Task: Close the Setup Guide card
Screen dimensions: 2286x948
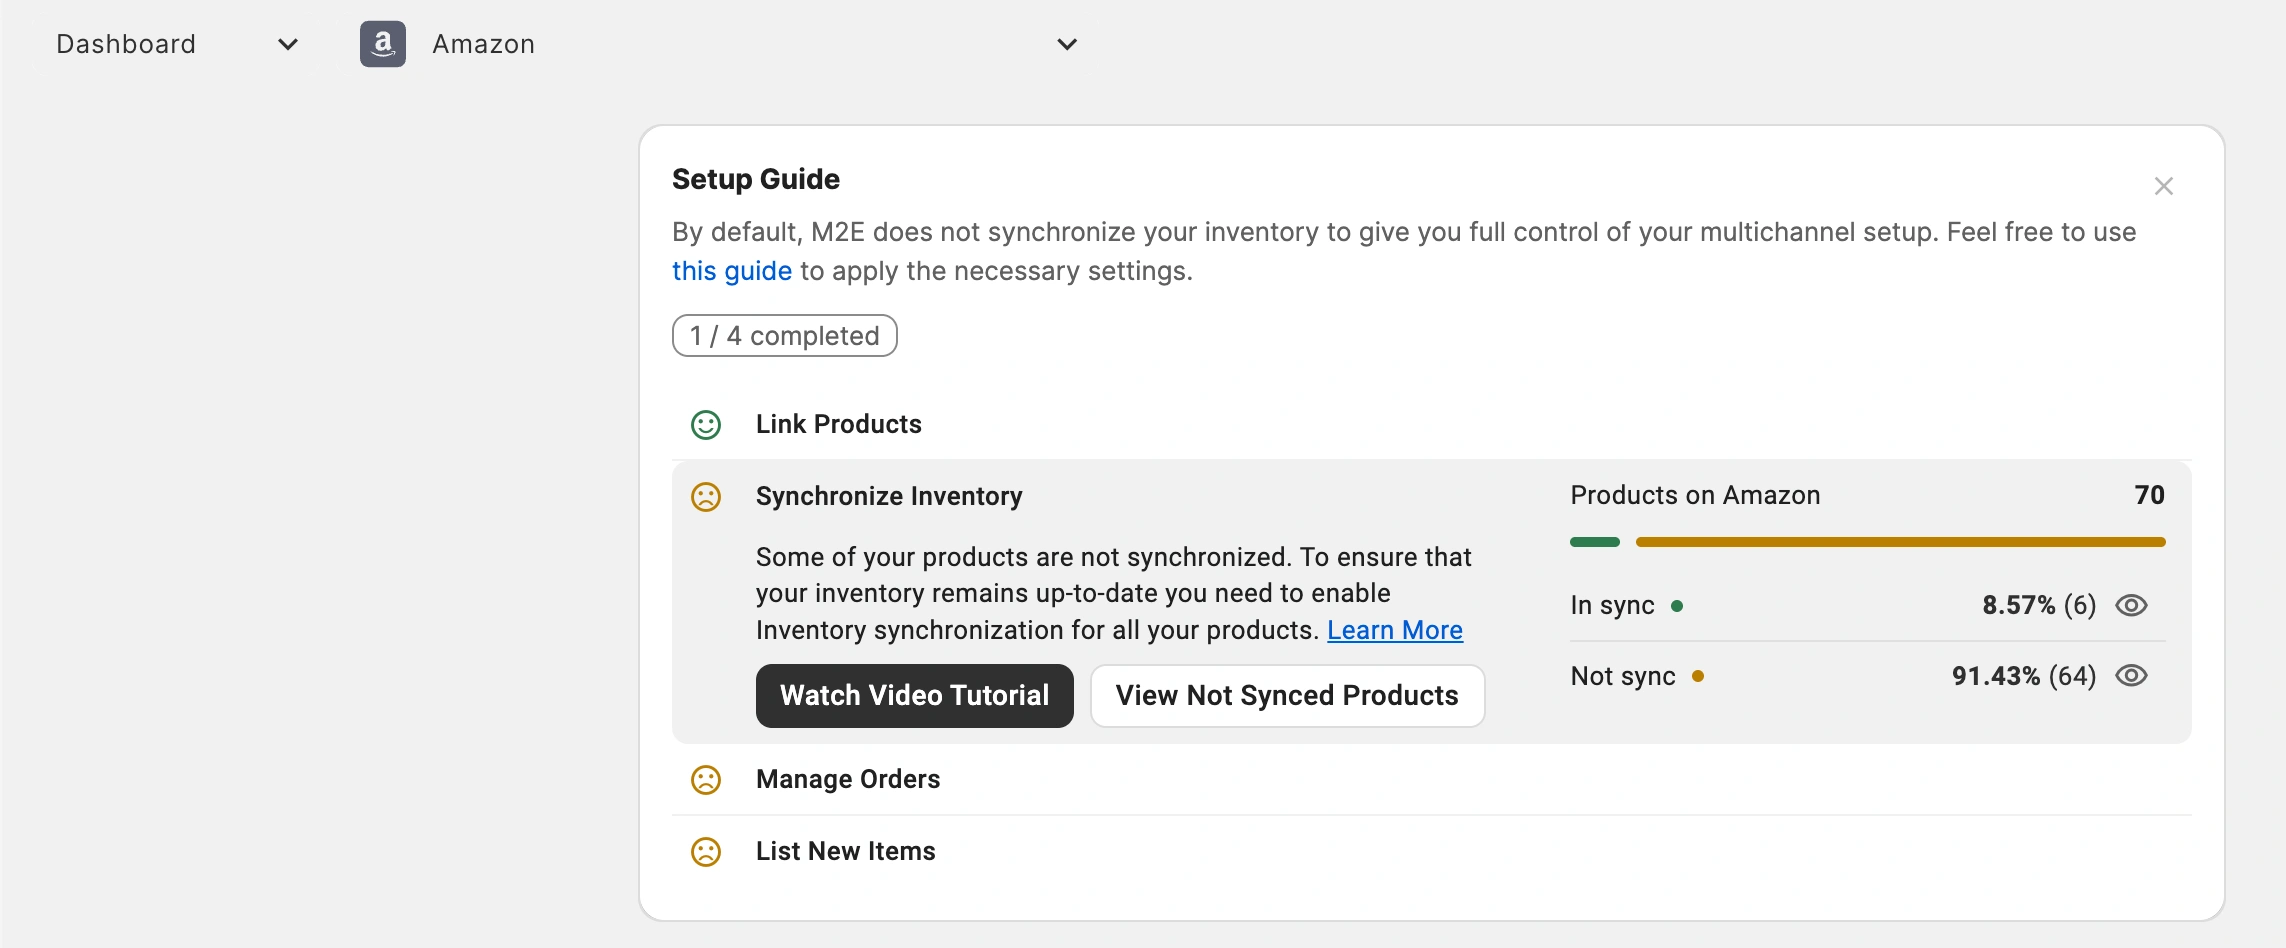Action: point(2164,186)
